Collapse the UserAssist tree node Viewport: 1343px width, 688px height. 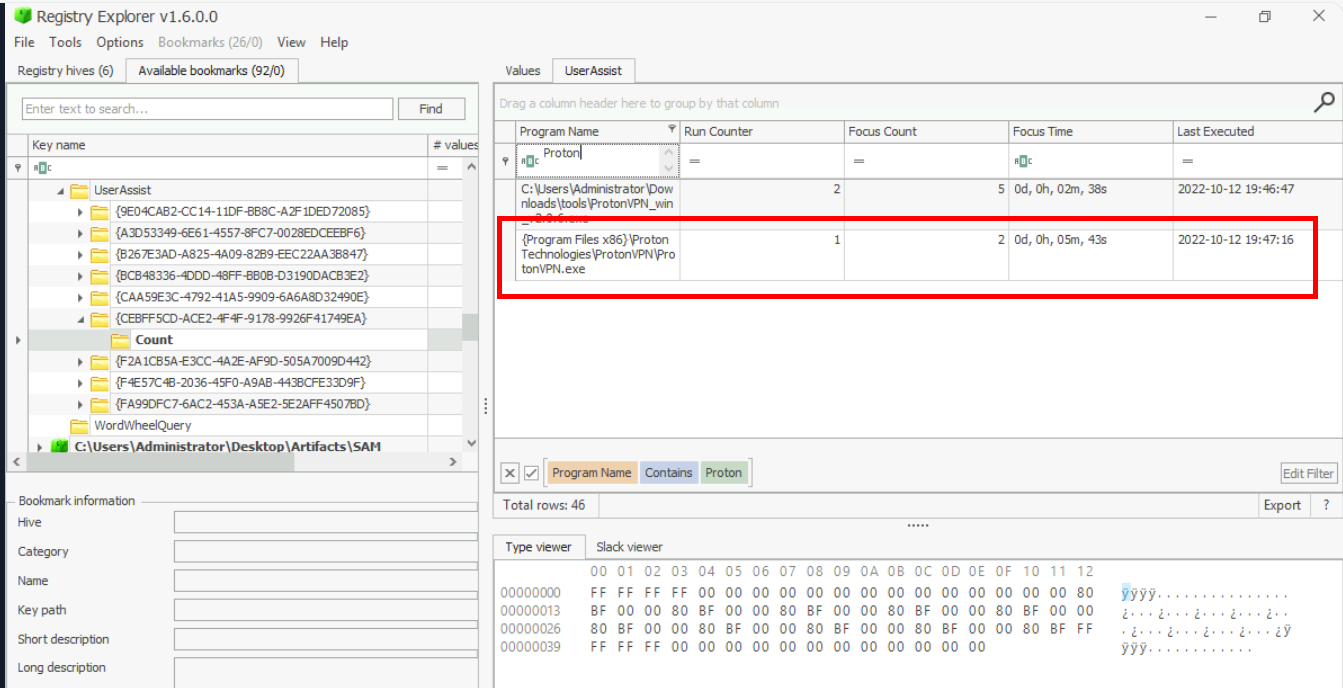60,190
